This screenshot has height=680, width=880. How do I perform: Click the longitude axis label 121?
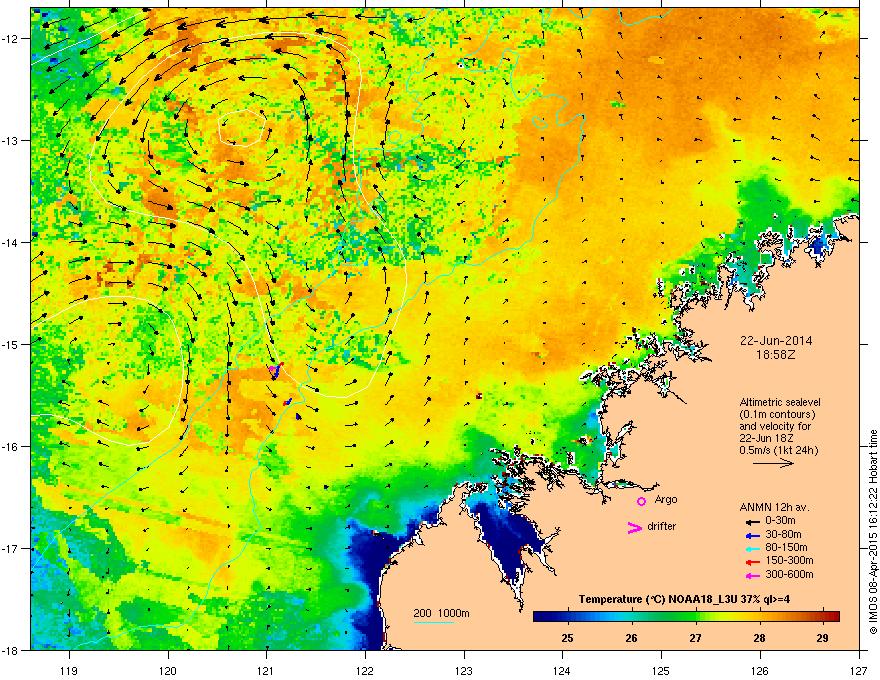click(266, 670)
